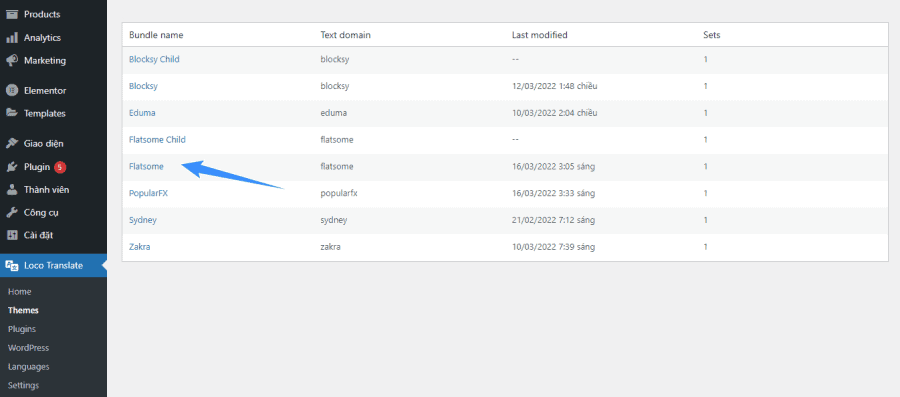
Task: Click the Giao diện paintbrush icon
Action: 11,143
